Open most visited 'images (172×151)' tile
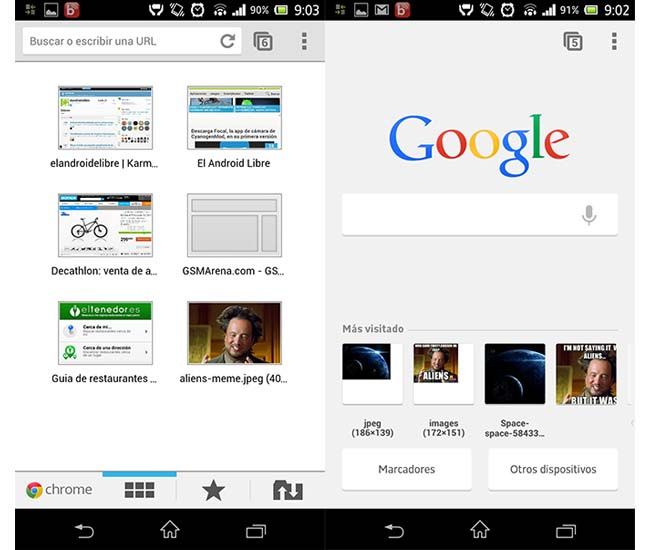650x550 pixels. point(444,373)
